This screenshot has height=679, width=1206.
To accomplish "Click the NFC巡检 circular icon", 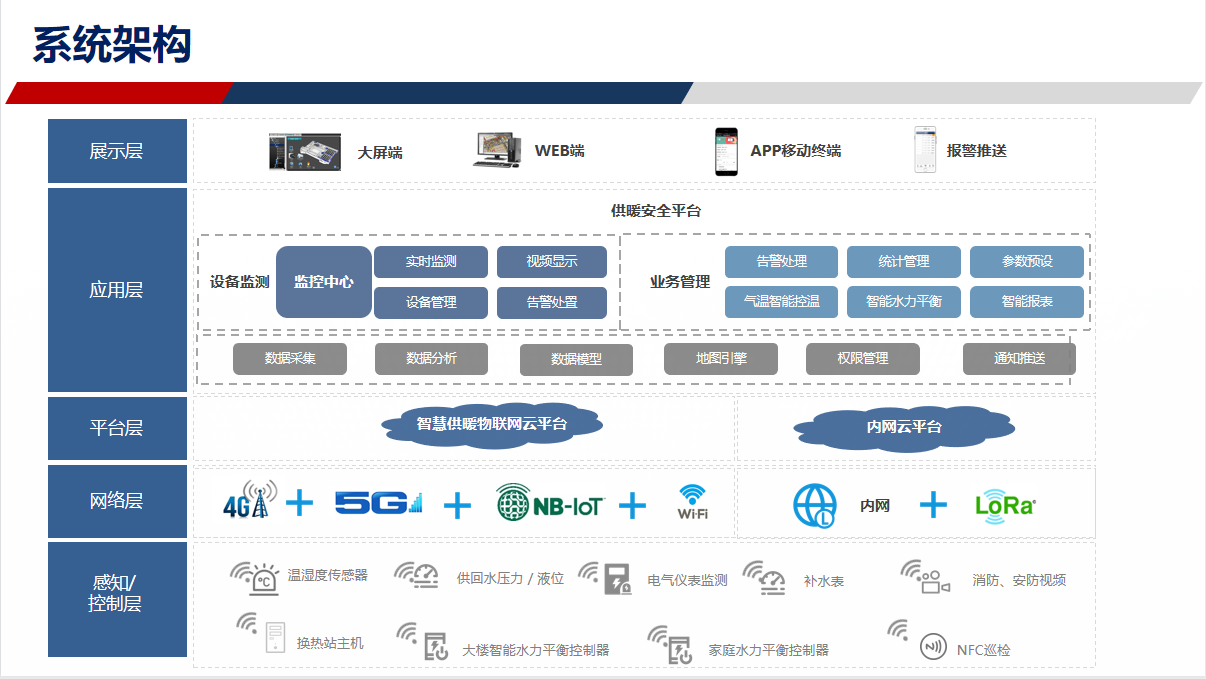I will click(x=932, y=646).
